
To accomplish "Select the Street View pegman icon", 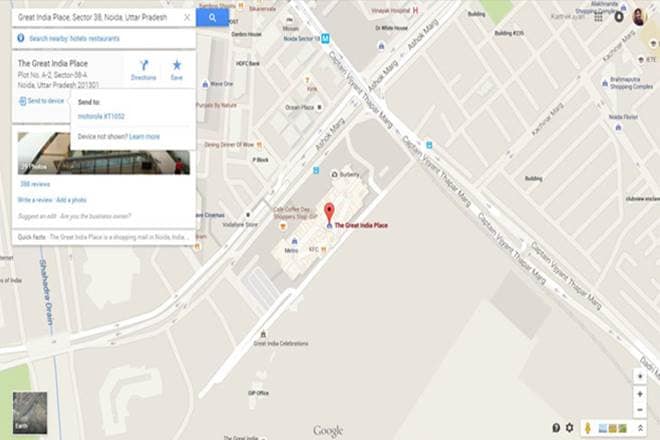I will pos(588,428).
